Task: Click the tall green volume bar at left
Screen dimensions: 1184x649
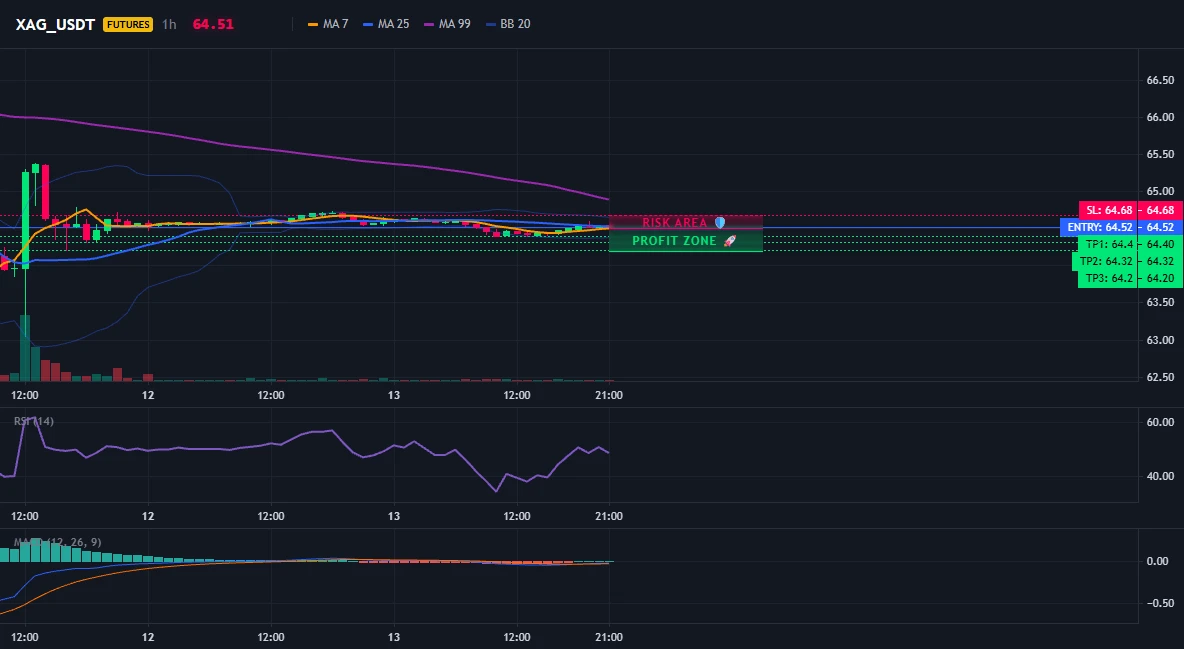Action: click(x=25, y=348)
